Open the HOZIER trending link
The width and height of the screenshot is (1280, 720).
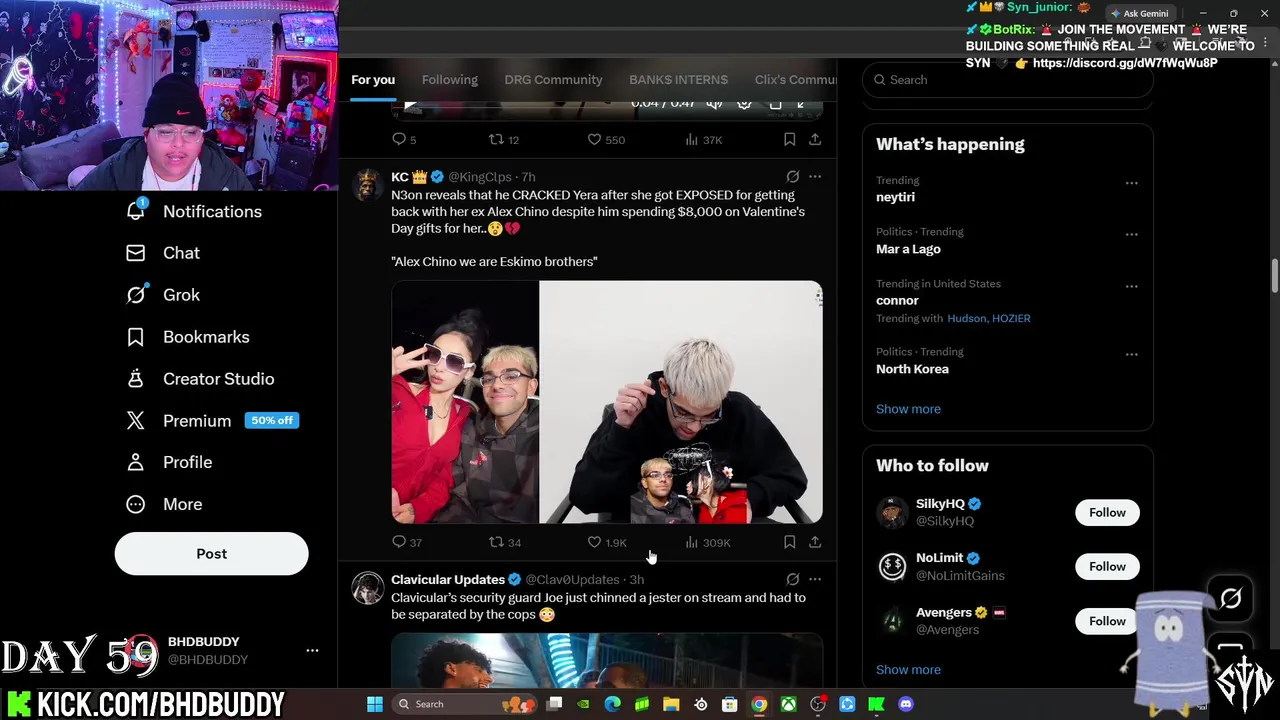point(1011,318)
